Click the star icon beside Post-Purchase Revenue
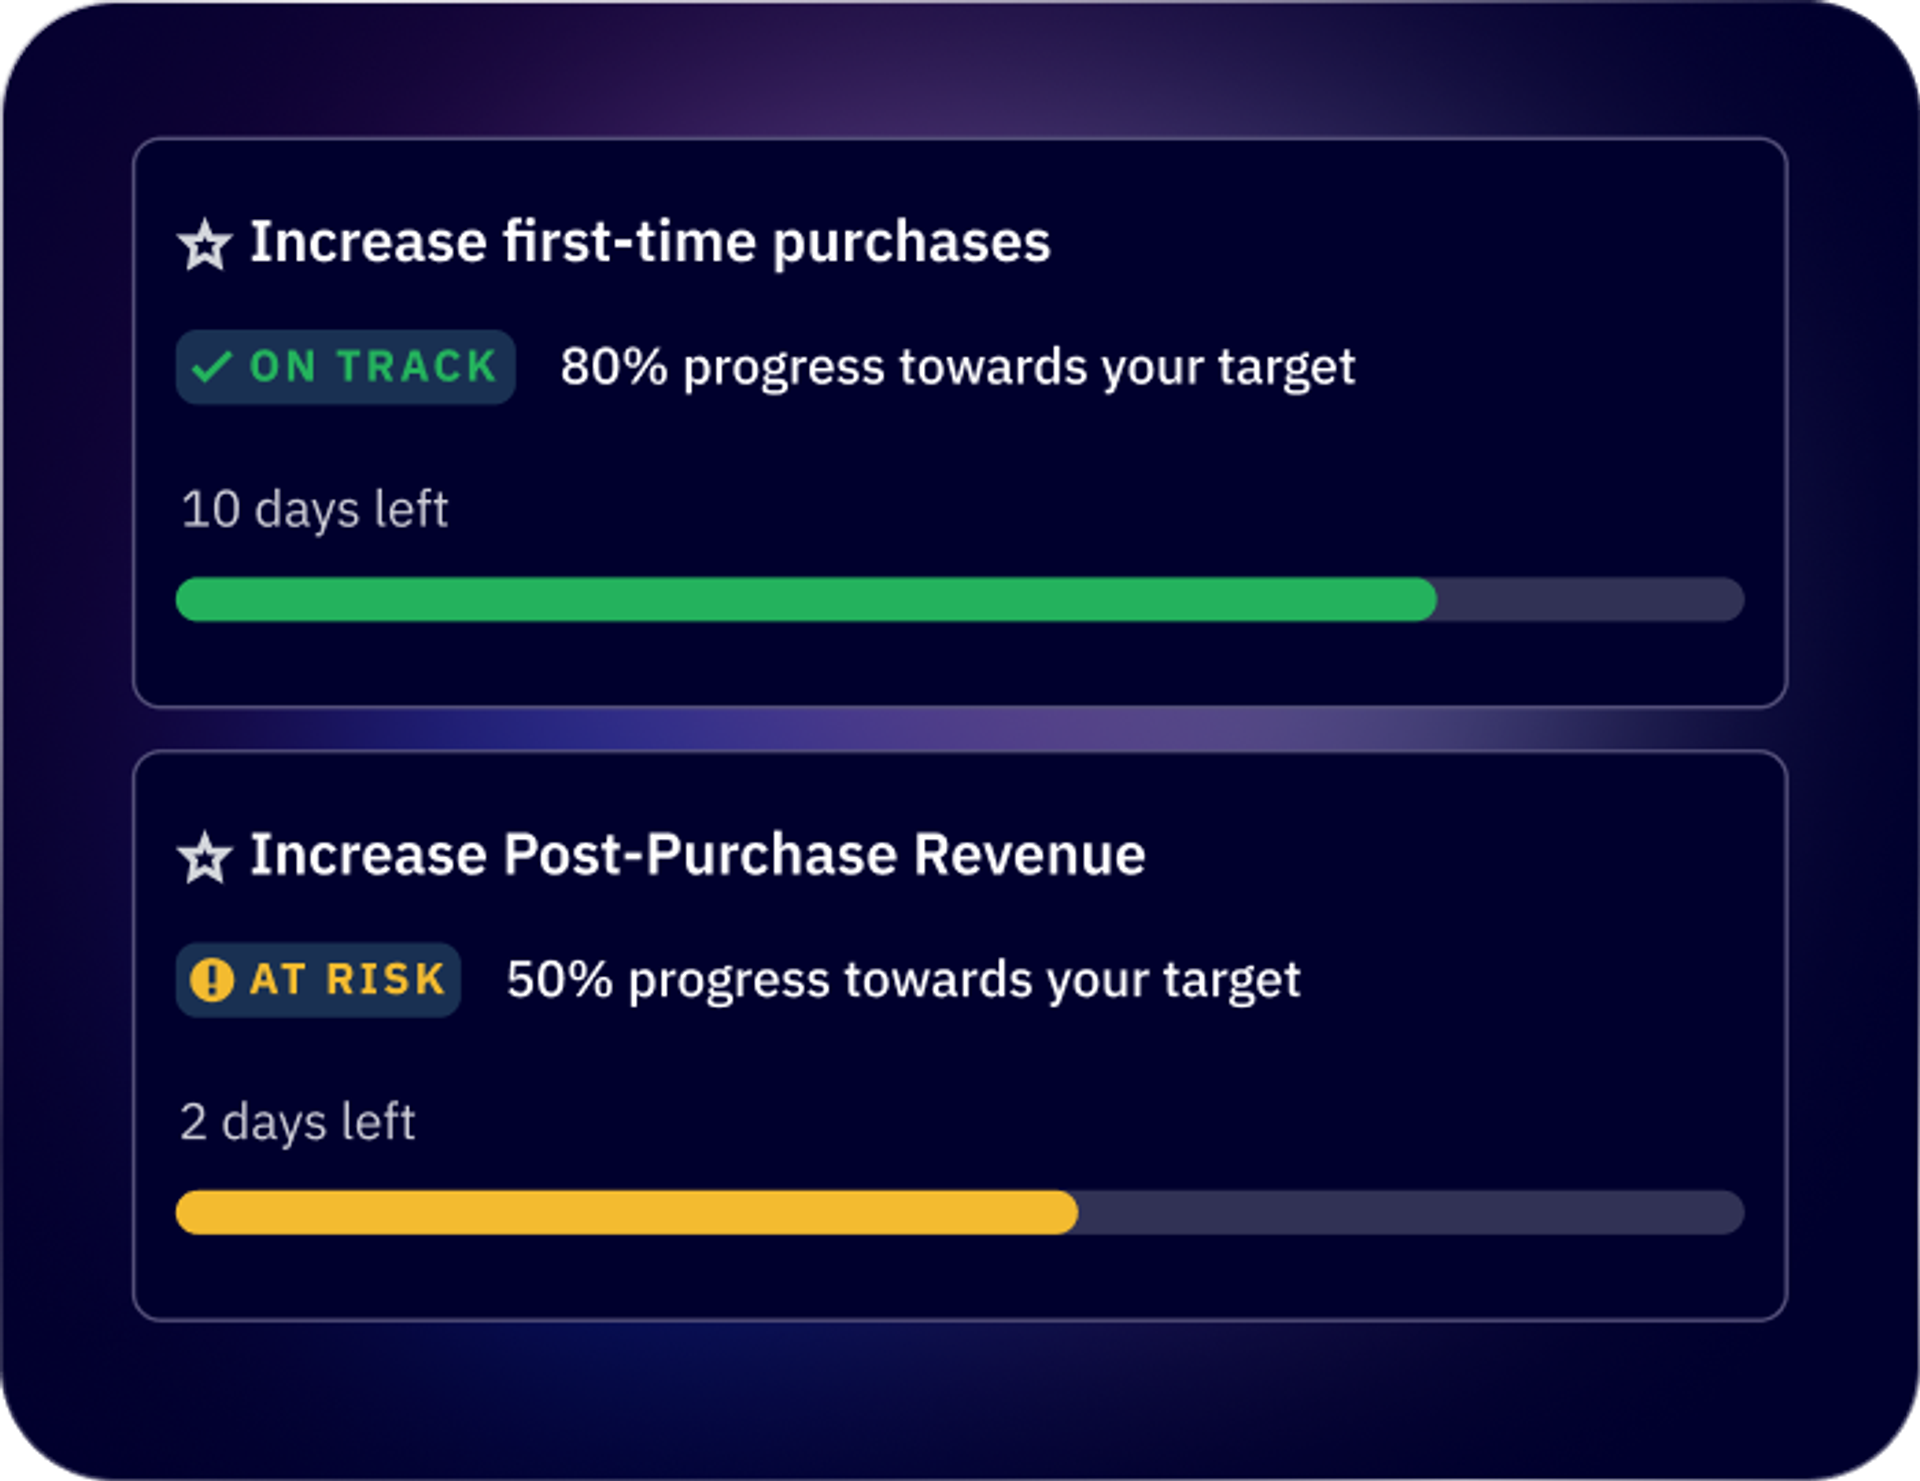 (x=205, y=858)
